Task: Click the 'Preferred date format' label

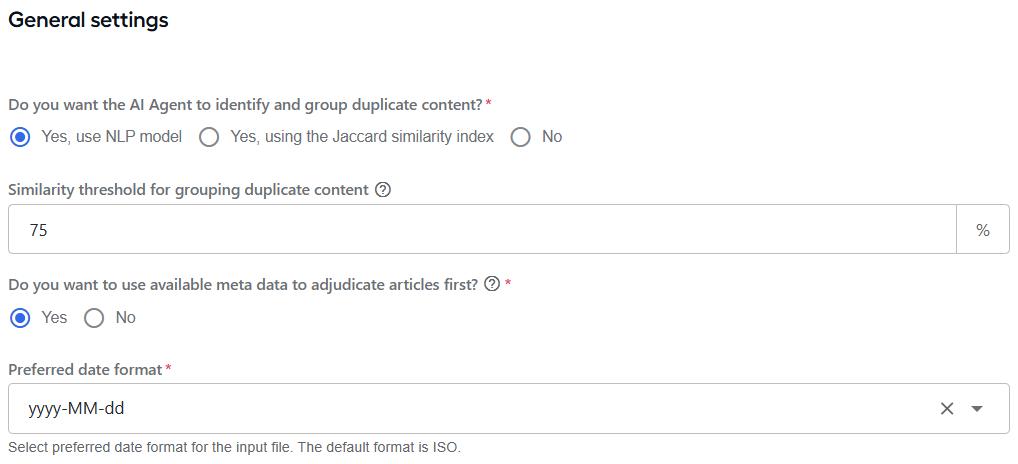Action: pos(85,370)
